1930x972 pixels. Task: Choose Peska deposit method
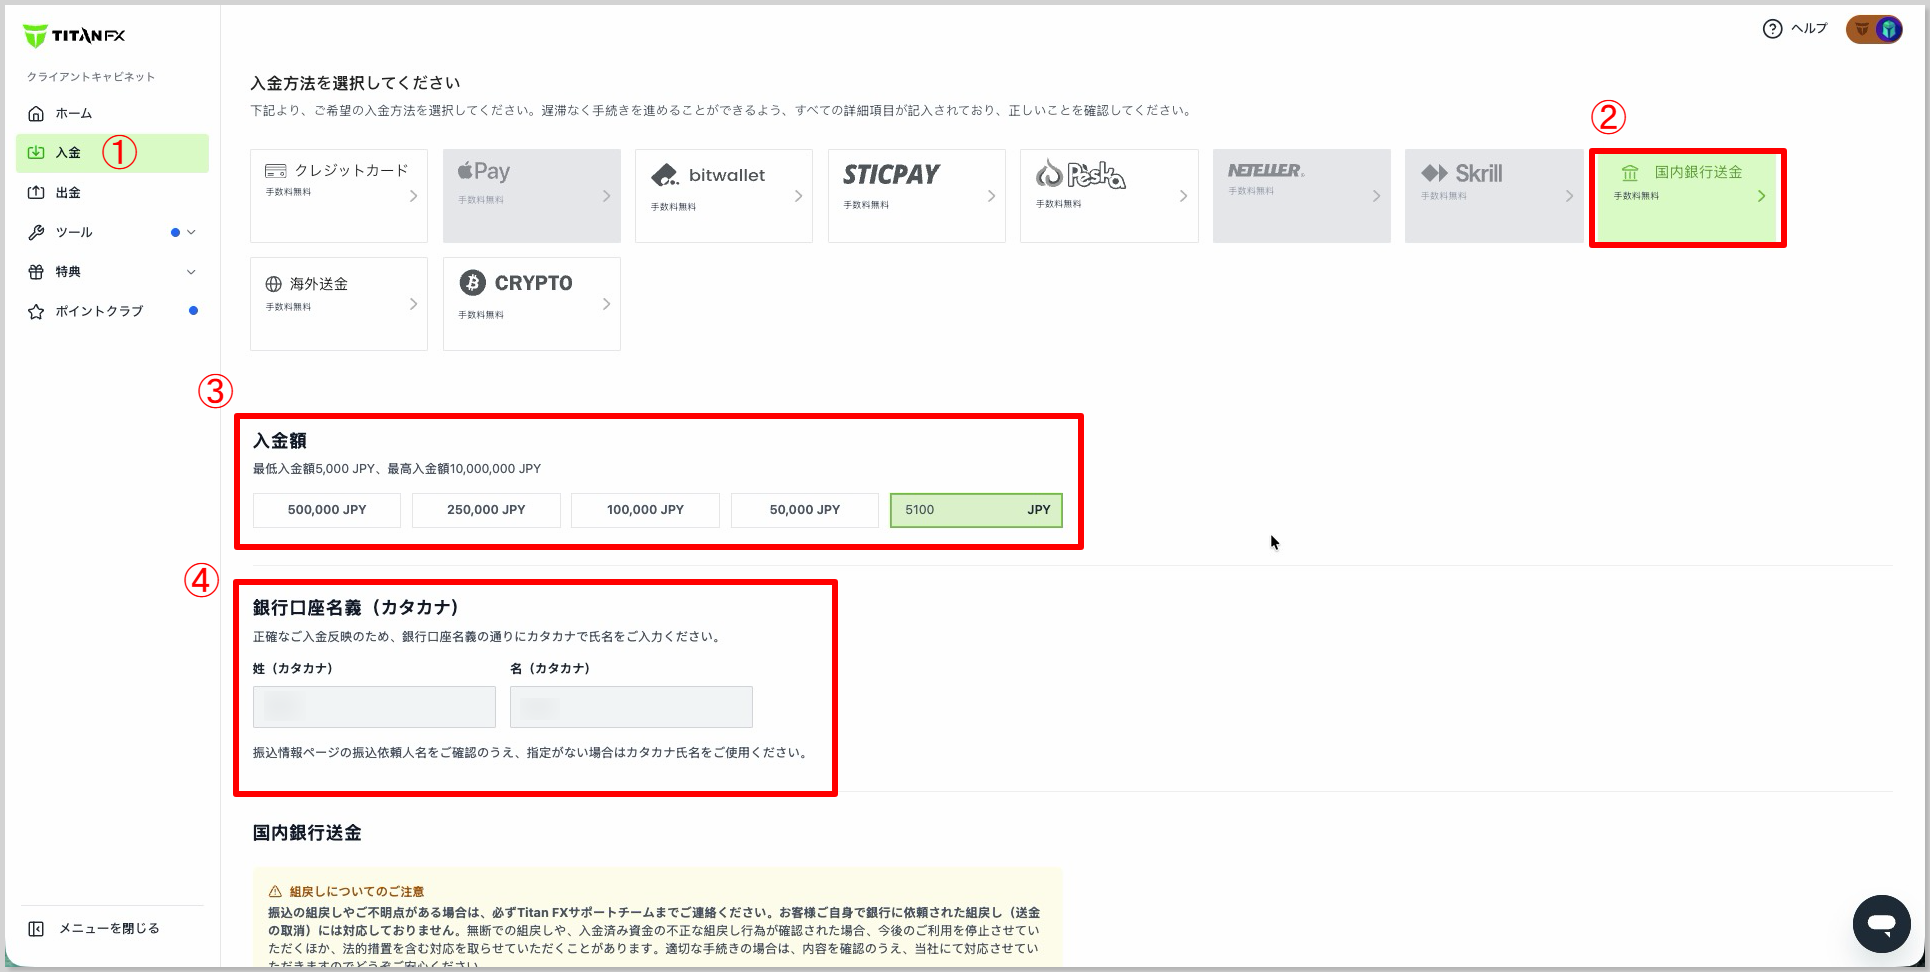pos(1109,196)
